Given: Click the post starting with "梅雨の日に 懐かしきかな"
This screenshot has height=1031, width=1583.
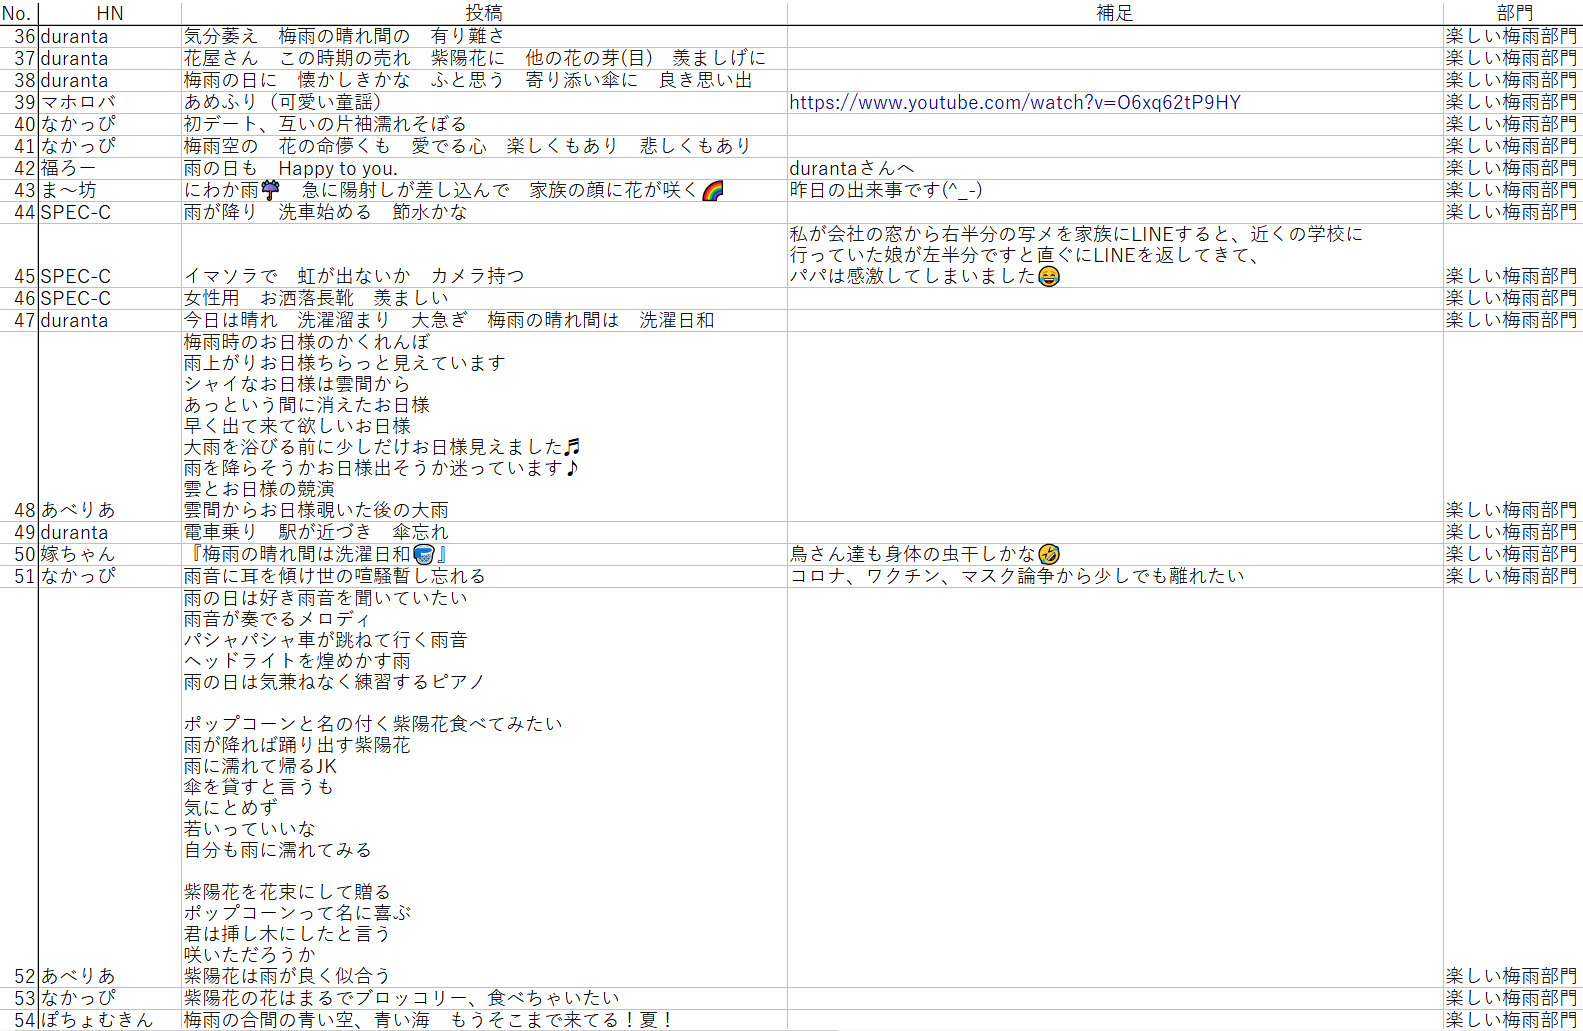Looking at the screenshot, I should point(467,80).
